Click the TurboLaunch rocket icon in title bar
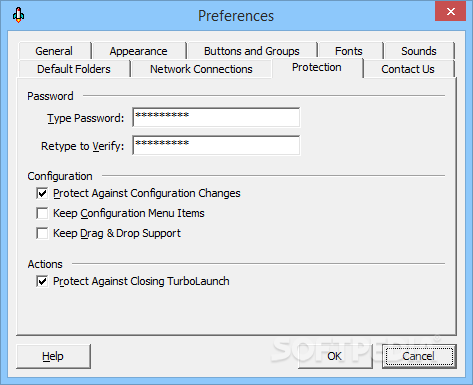473x385 pixels. pyautogui.click(x=18, y=15)
